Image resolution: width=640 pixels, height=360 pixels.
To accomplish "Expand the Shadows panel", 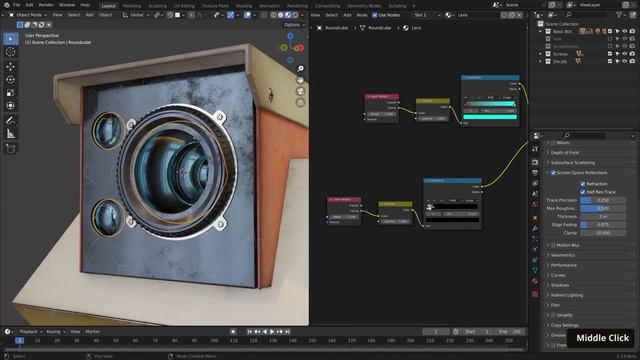I will (560, 285).
